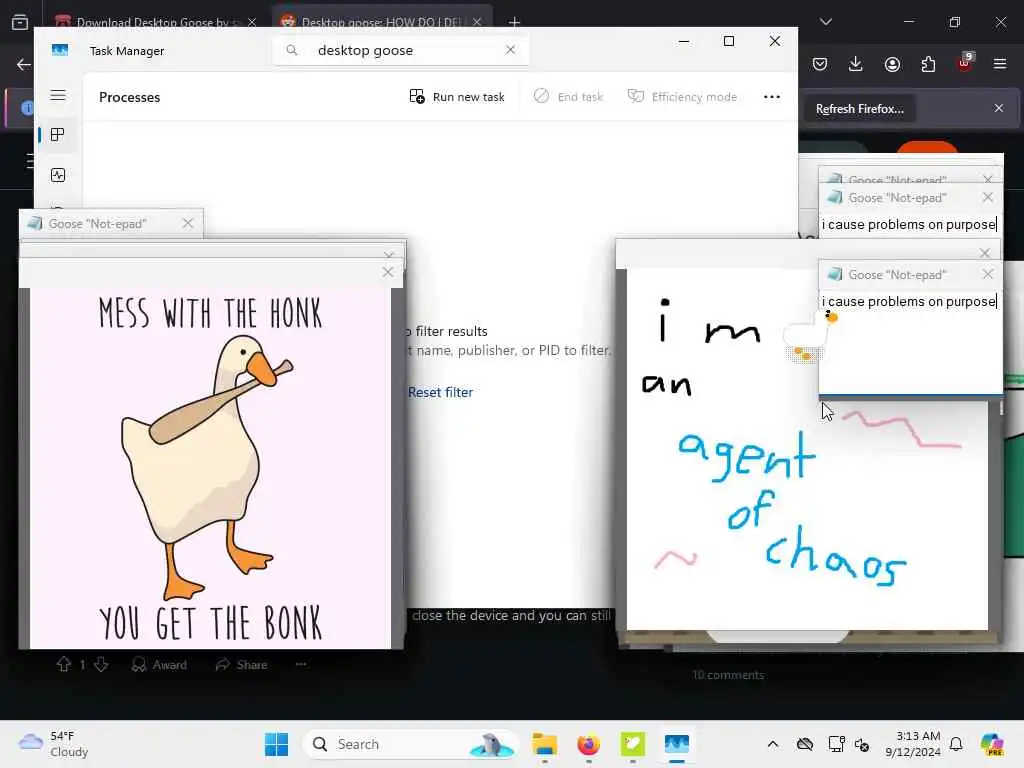Switch to 'Desktop goose: HOW DO I DEL' tab
This screenshot has width=1024, height=768.
pyautogui.click(x=381, y=22)
